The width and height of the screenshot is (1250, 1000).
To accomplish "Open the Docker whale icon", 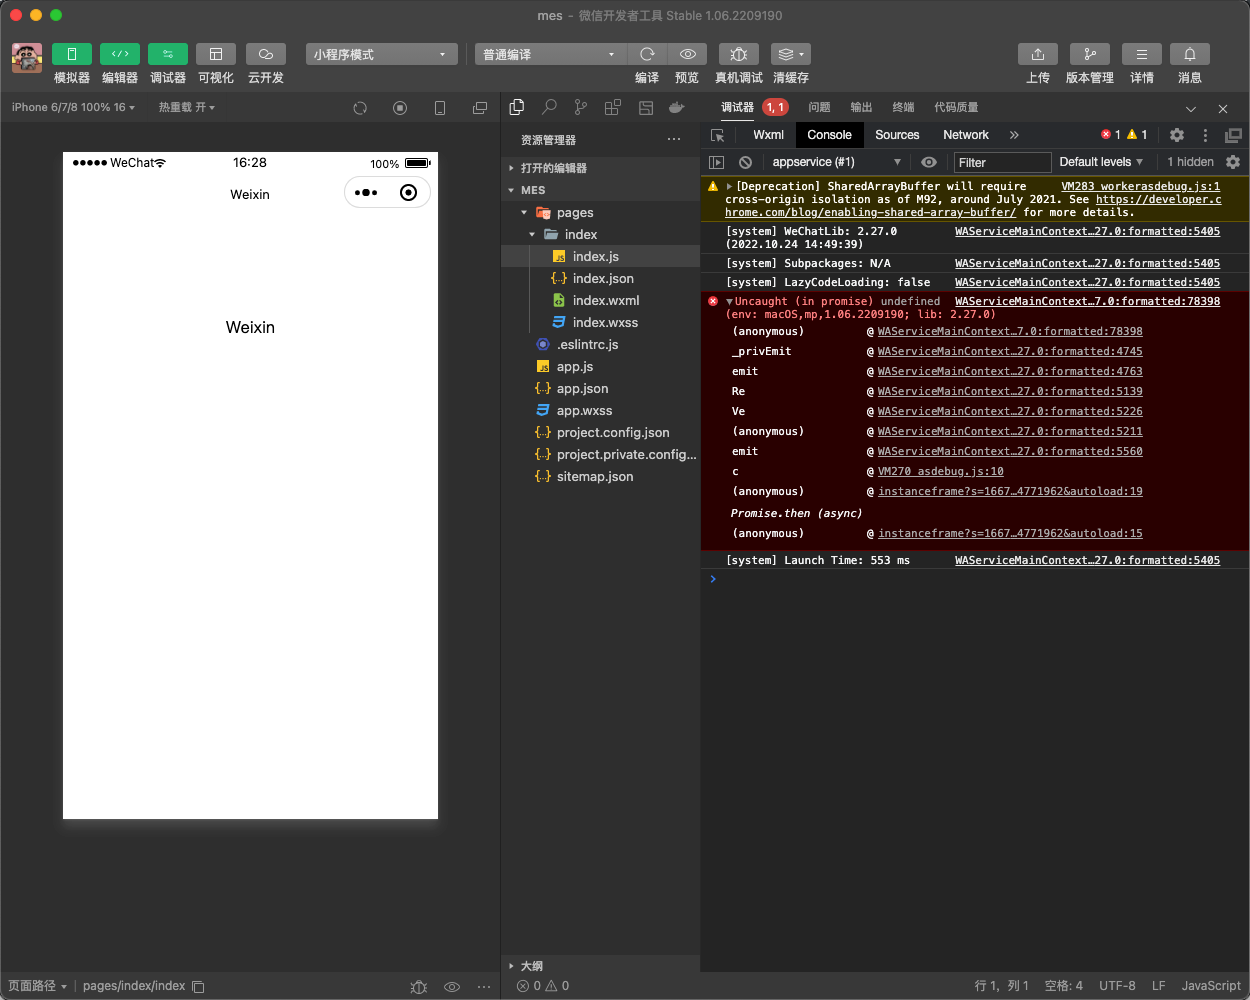I will [677, 107].
